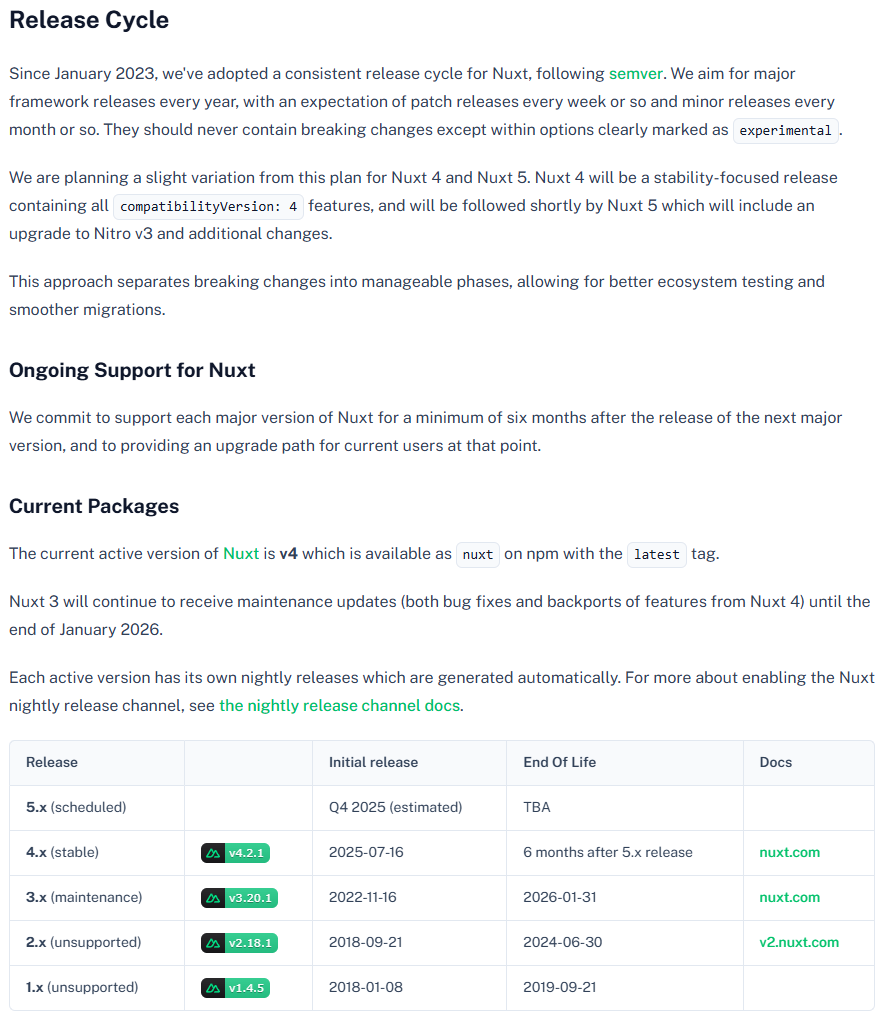Click the compatibilityVersion: 4 code snippet
This screenshot has width=892, height=1024.
tap(209, 207)
